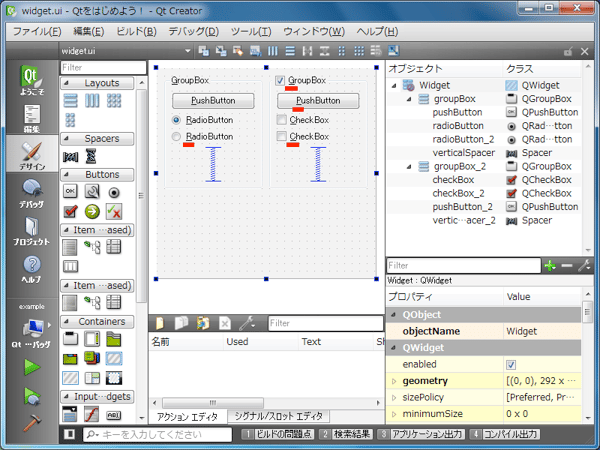Open the Projects (プロジェクト) mode
Screen dimensions: 600x450
point(32,233)
